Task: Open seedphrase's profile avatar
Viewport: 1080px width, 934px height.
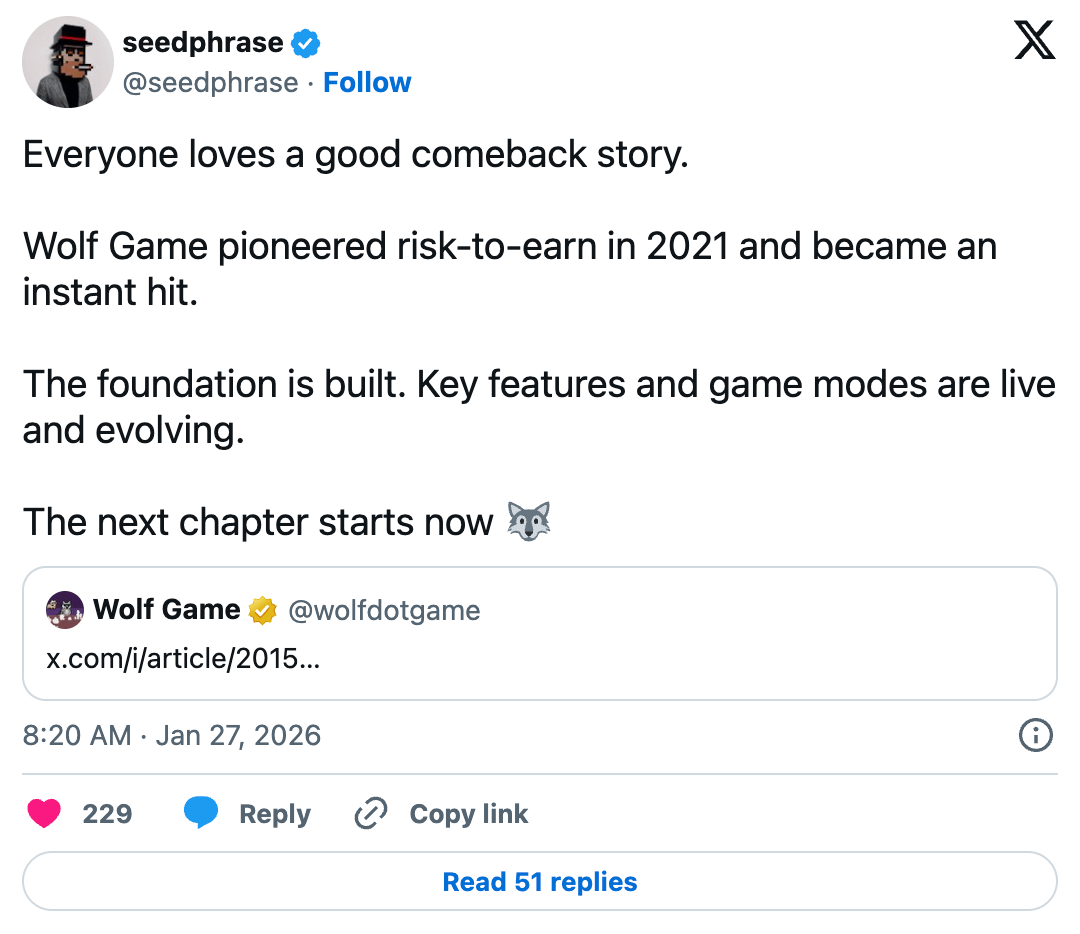Action: [x=67, y=62]
